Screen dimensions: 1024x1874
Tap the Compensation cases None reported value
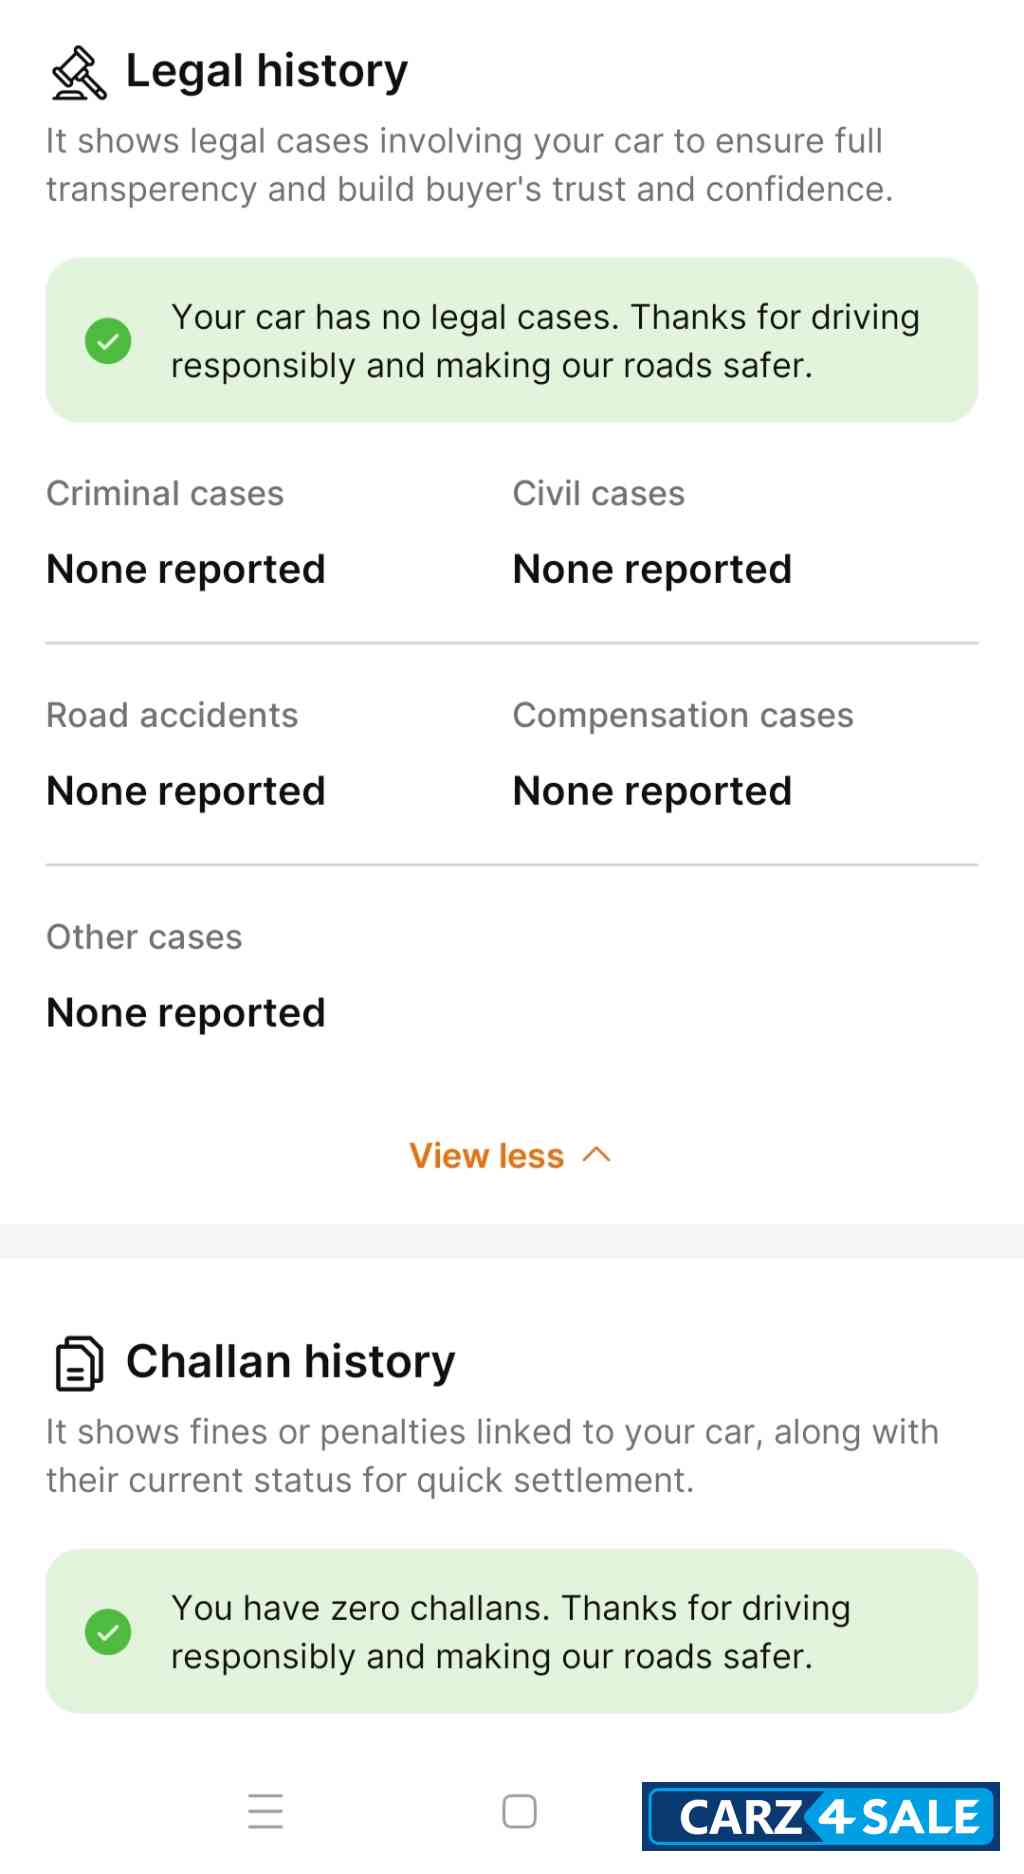(x=652, y=791)
